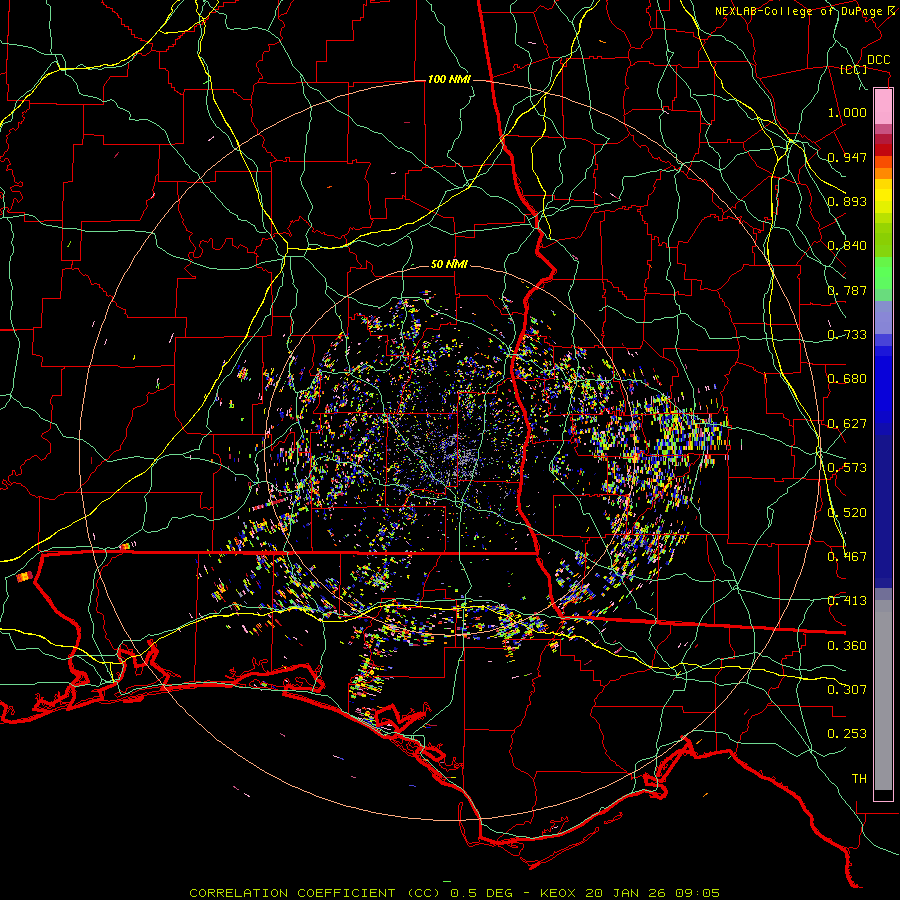Click the DCC label above the color scale
900x900 pixels.
point(878,60)
